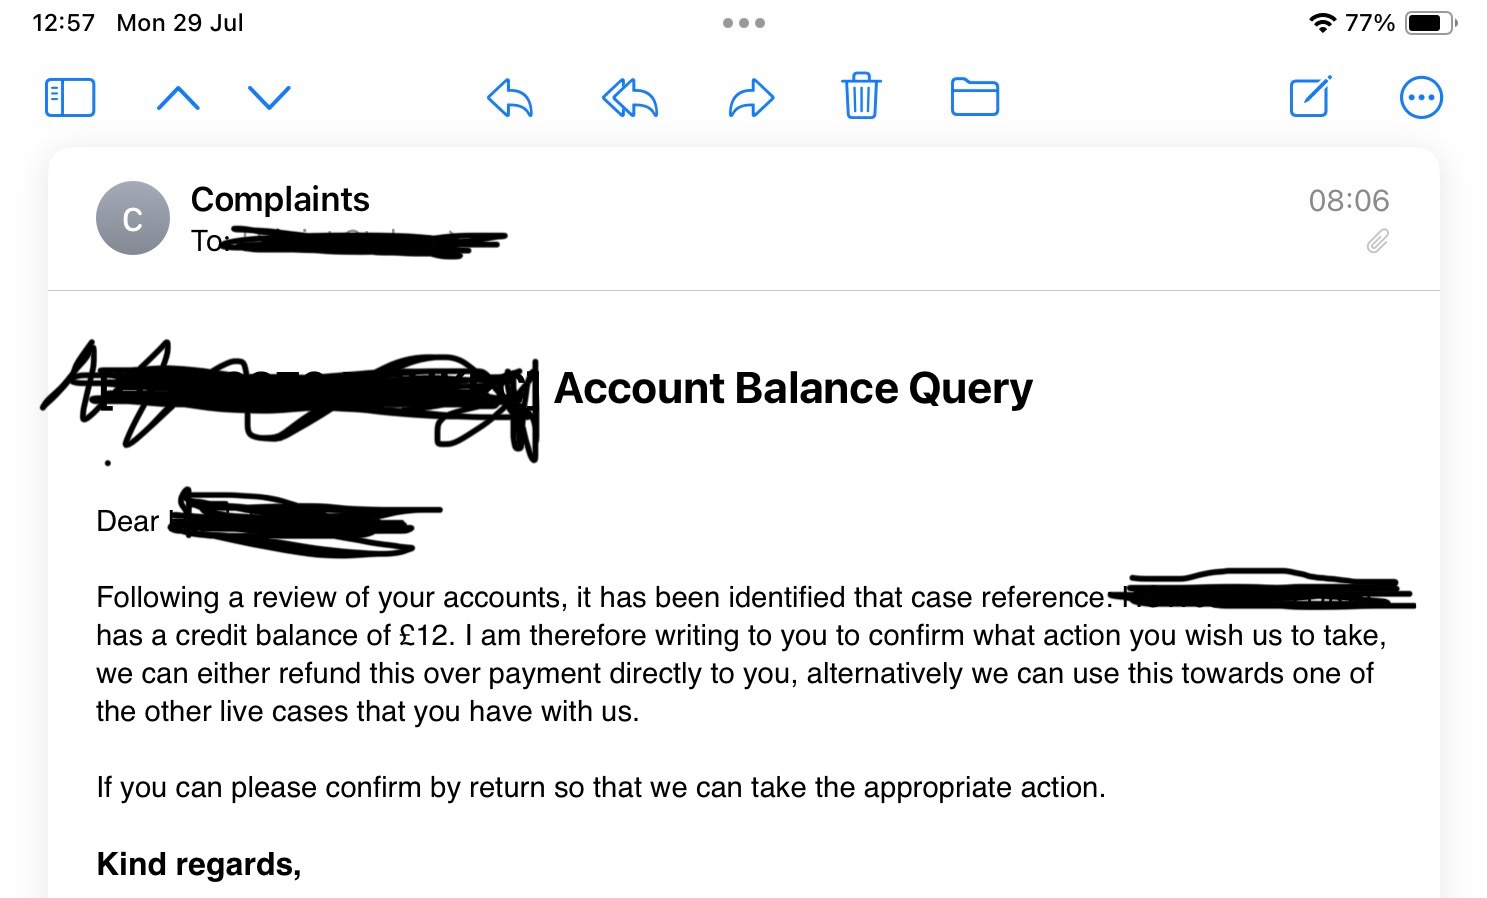Open the attachment paperclip indicator
Screen dimensions: 1487x898
tap(1377, 241)
